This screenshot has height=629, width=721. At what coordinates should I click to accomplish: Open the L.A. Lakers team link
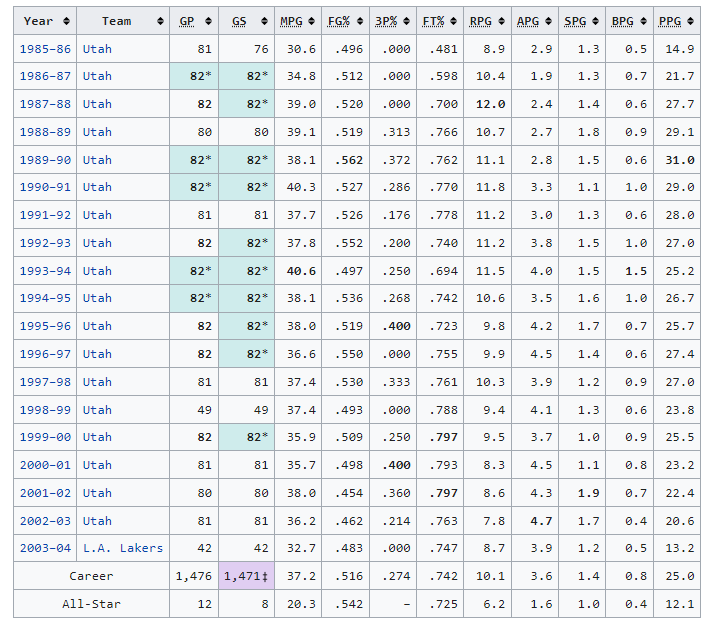tap(123, 549)
